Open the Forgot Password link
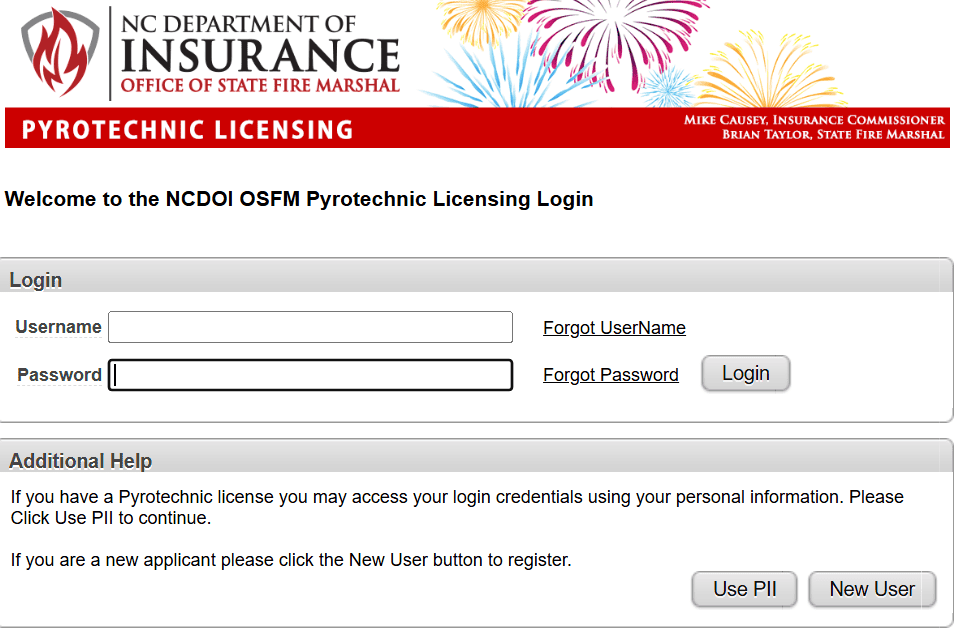Image resolution: width=966 pixels, height=639 pixels. coord(610,375)
